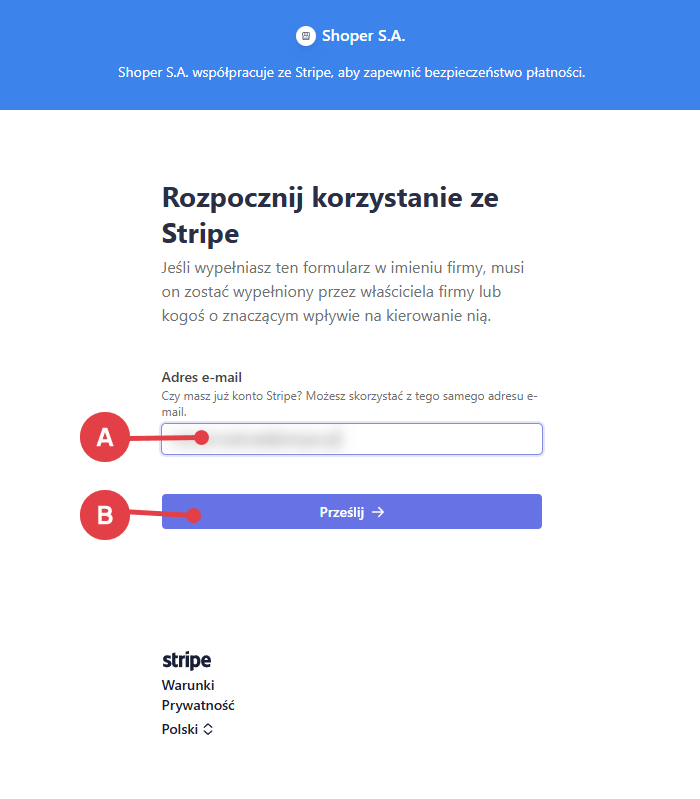
Task: Click the chevron icon beside Polski
Action: [208, 729]
